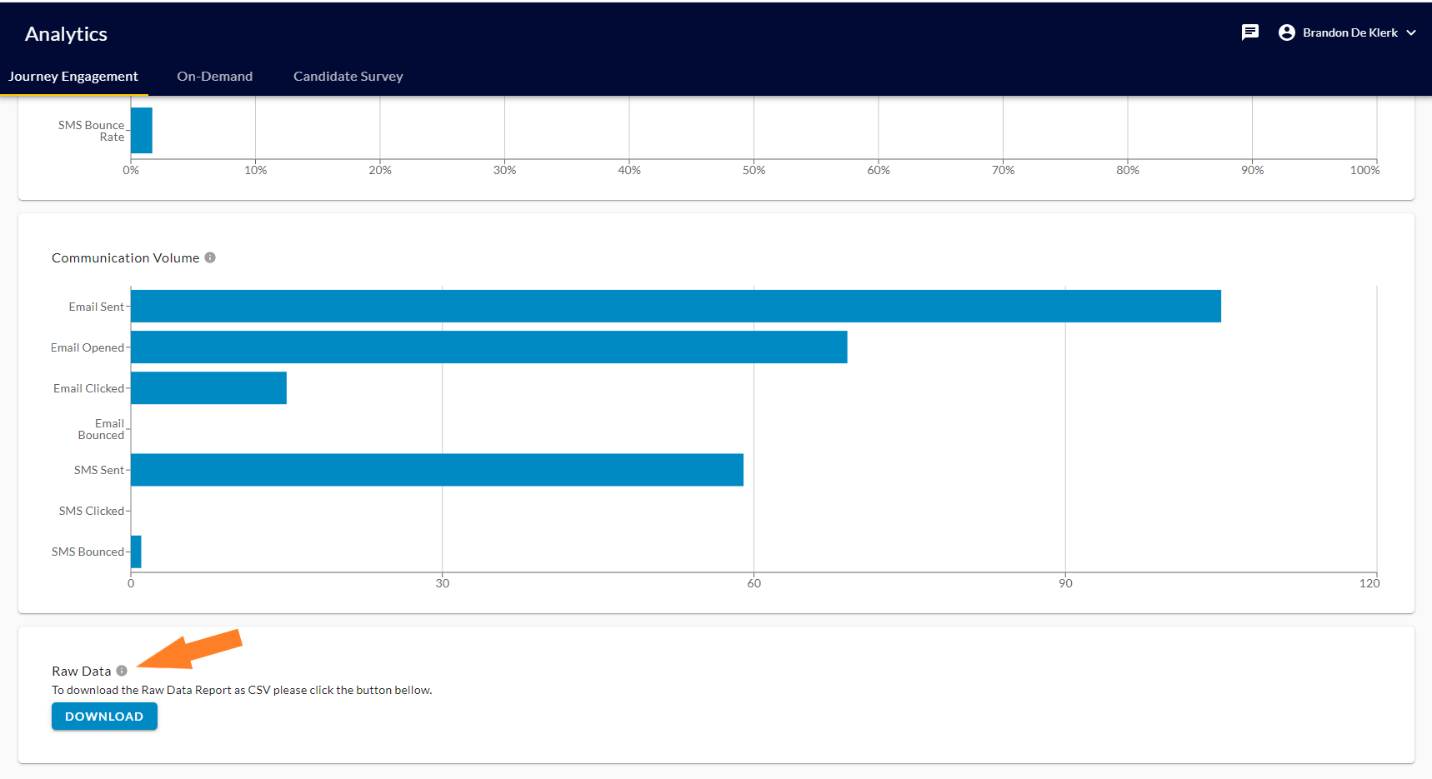Select the Email Sent bar
The height and width of the screenshot is (779, 1432).
[x=676, y=306]
